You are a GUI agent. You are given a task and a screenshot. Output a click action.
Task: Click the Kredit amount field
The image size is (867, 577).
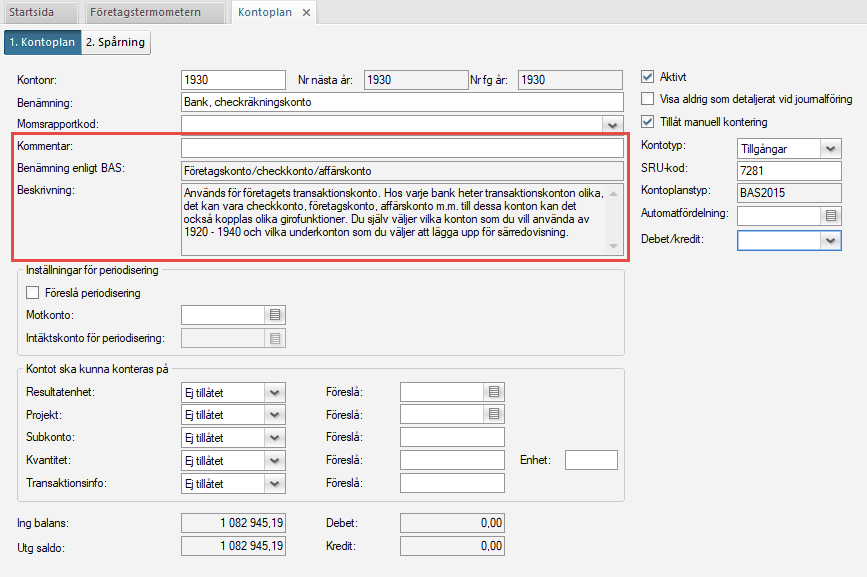click(452, 546)
